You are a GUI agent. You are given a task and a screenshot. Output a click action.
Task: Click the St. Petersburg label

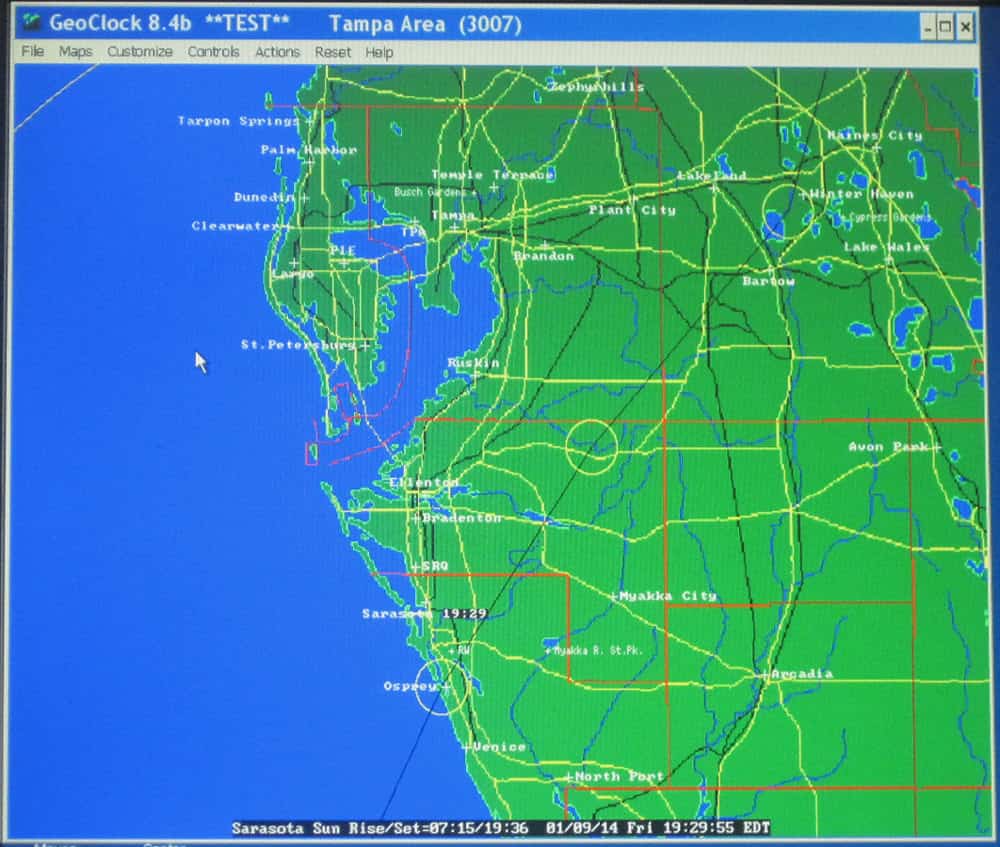[298, 344]
